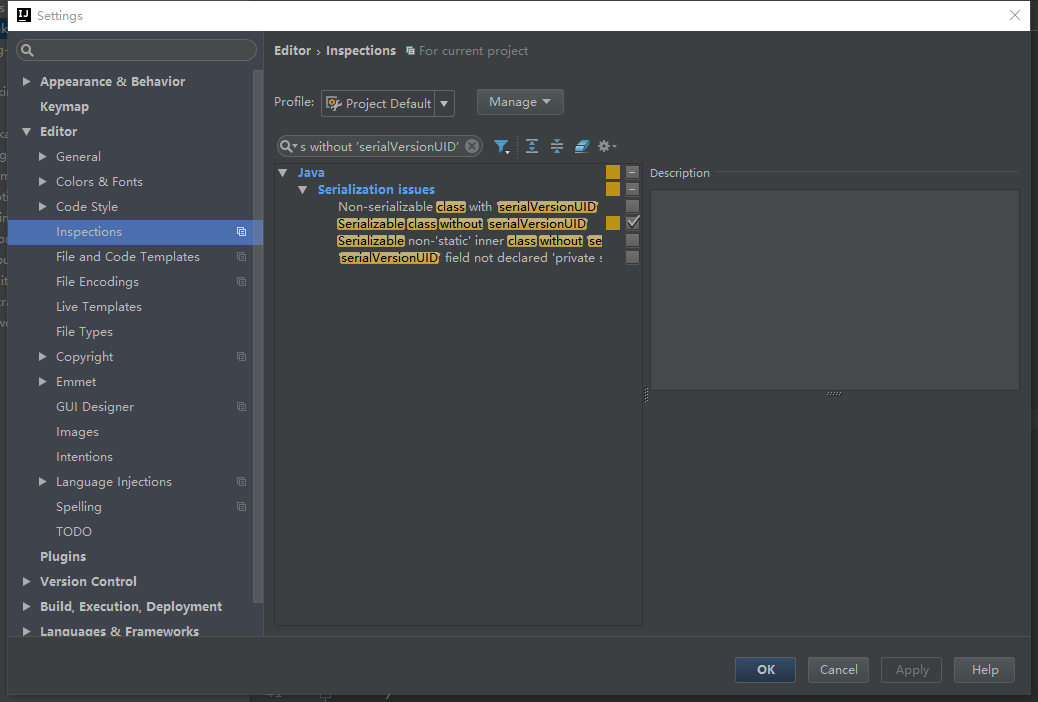Click project icon beside Language Injections
Viewport: 1038px width, 702px height.
(242, 481)
